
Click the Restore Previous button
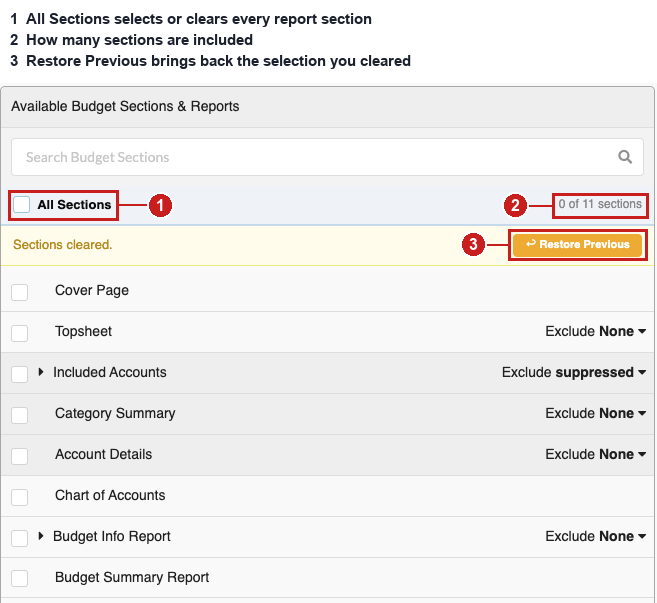[x=577, y=245]
